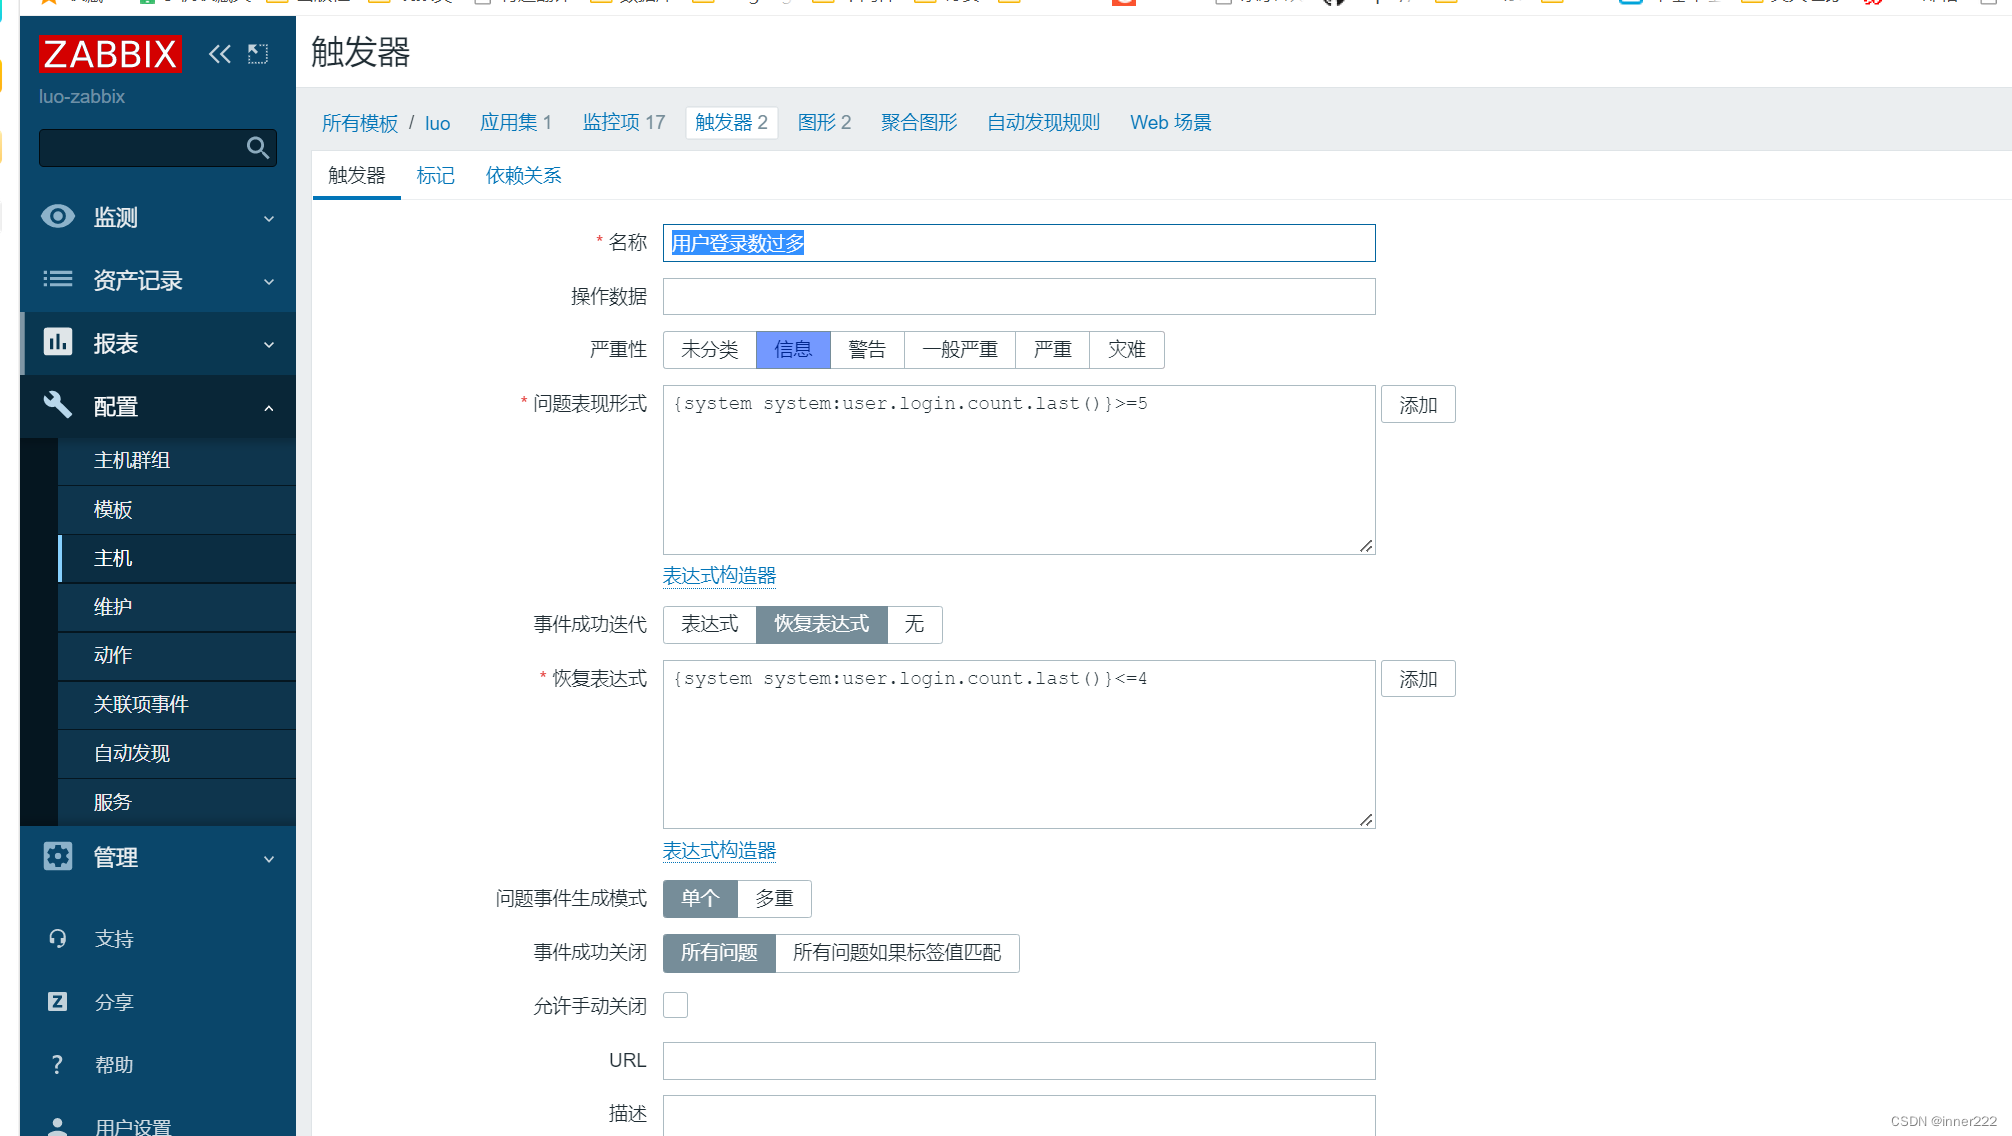Focus the 问题表现形式 expression textarea

(1019, 469)
